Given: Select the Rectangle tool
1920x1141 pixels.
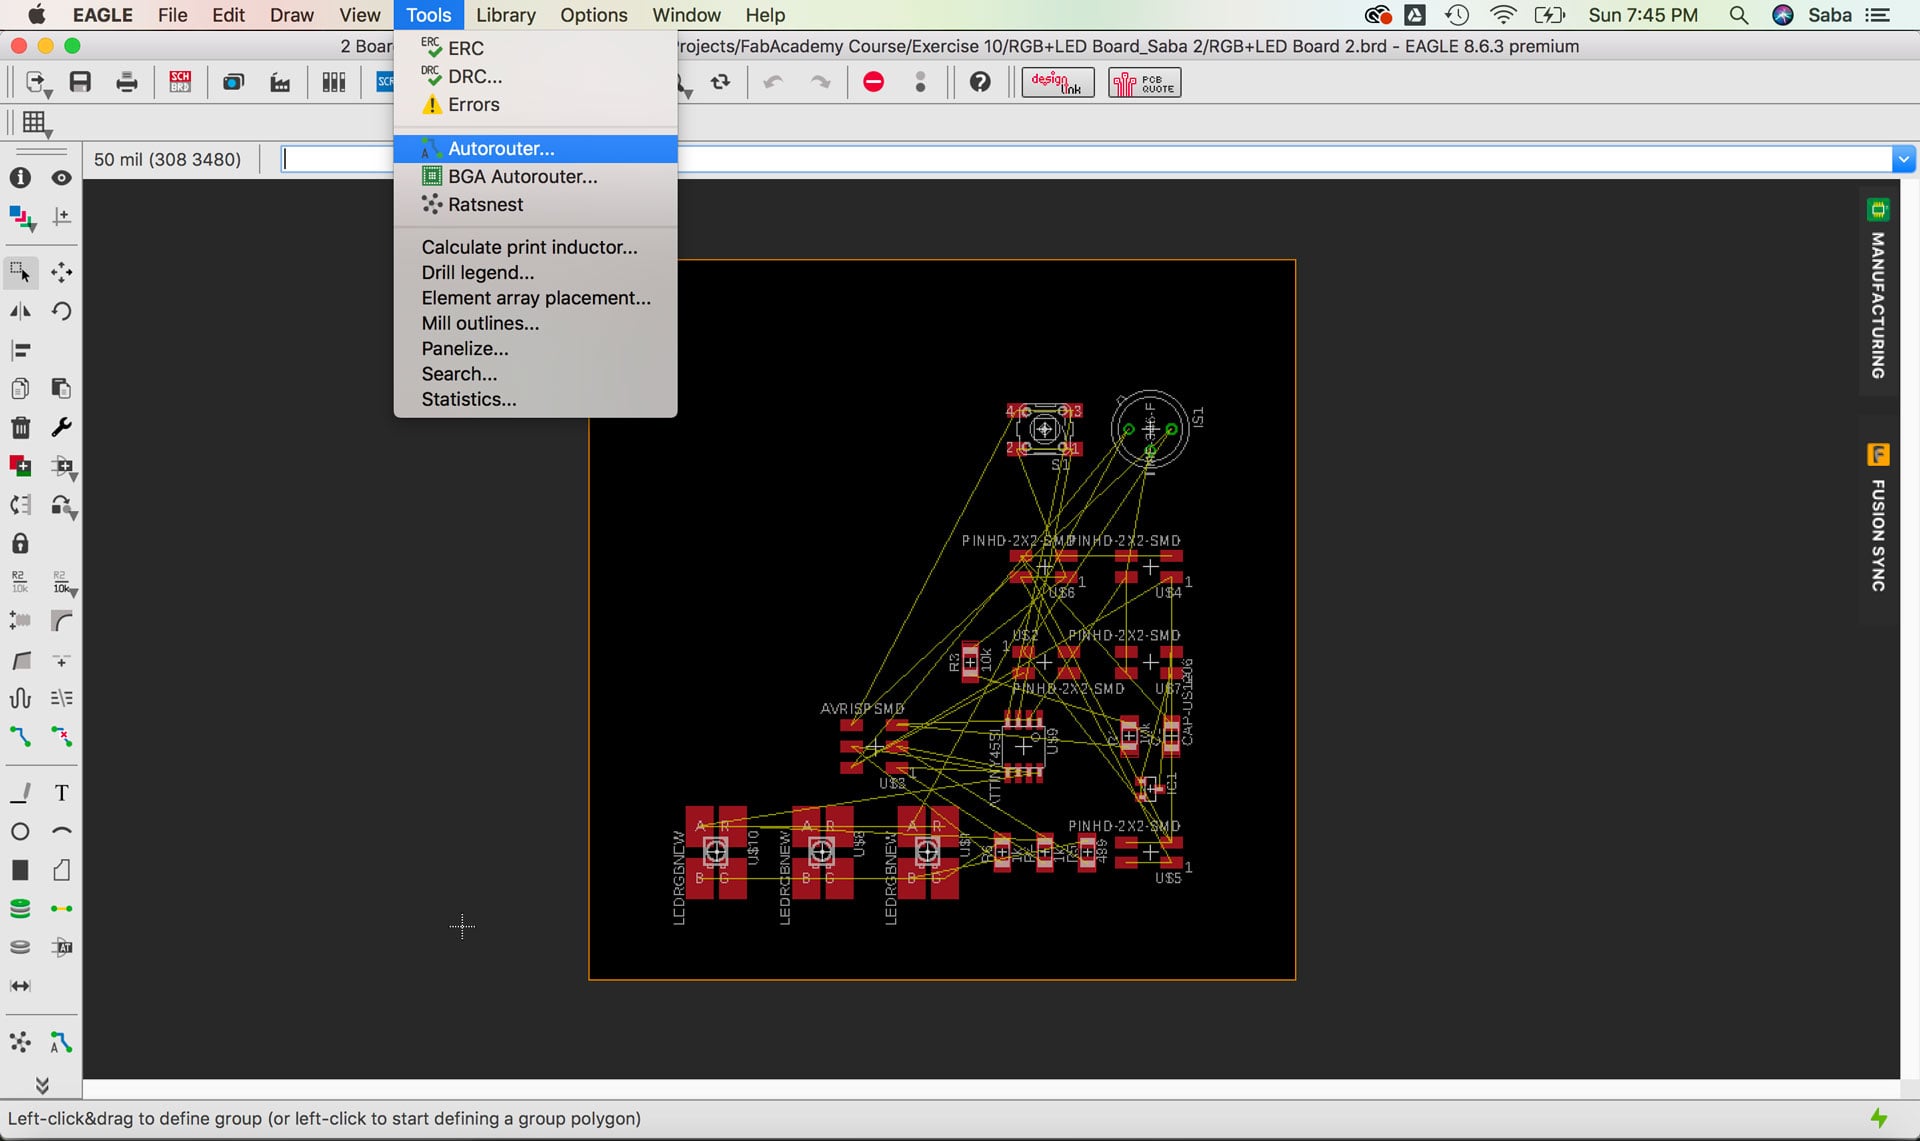Looking at the screenshot, I should pos(20,870).
